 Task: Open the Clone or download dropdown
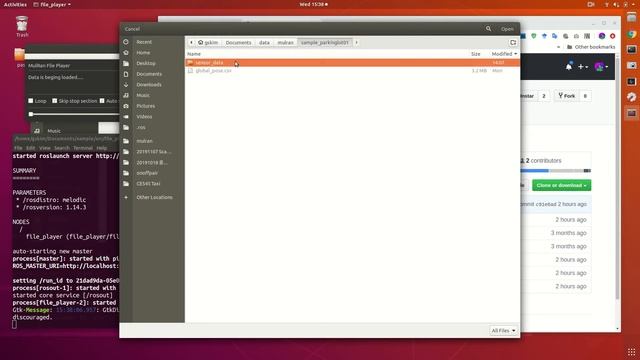click(561, 185)
